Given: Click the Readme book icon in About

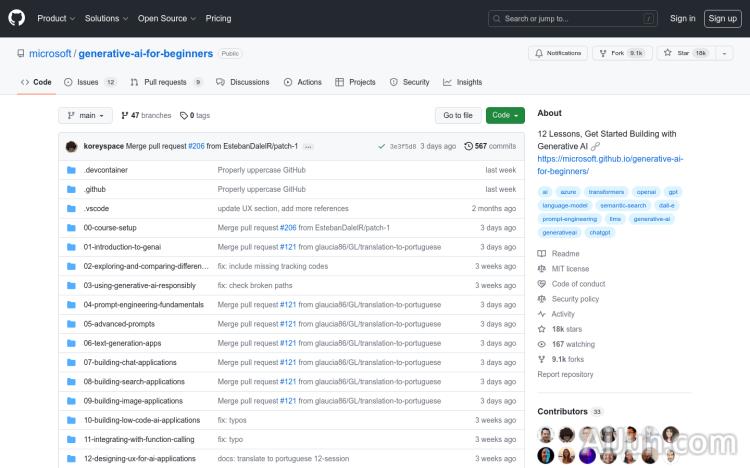Looking at the screenshot, I should point(542,254).
